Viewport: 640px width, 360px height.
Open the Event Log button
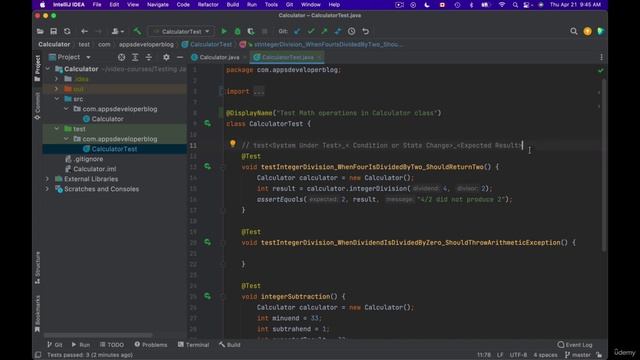575,345
